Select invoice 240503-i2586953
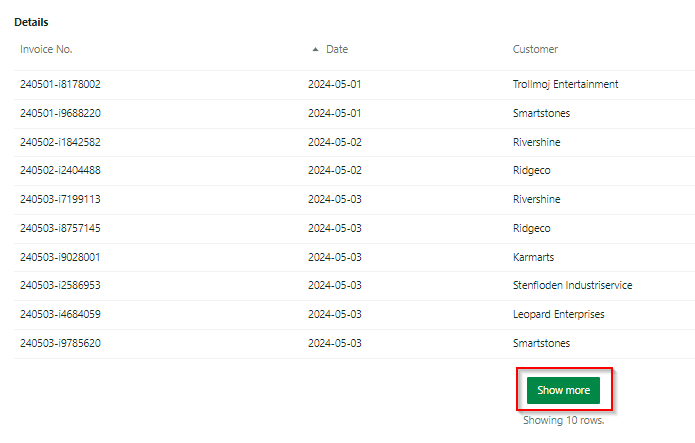 tap(60, 285)
